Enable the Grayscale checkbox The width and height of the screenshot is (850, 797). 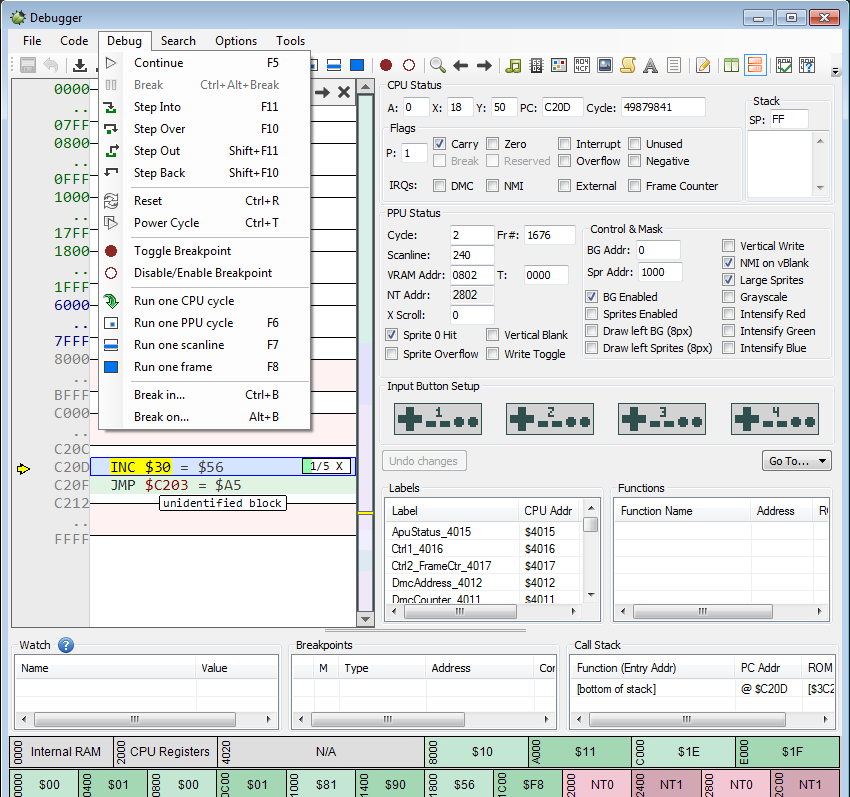tap(729, 297)
